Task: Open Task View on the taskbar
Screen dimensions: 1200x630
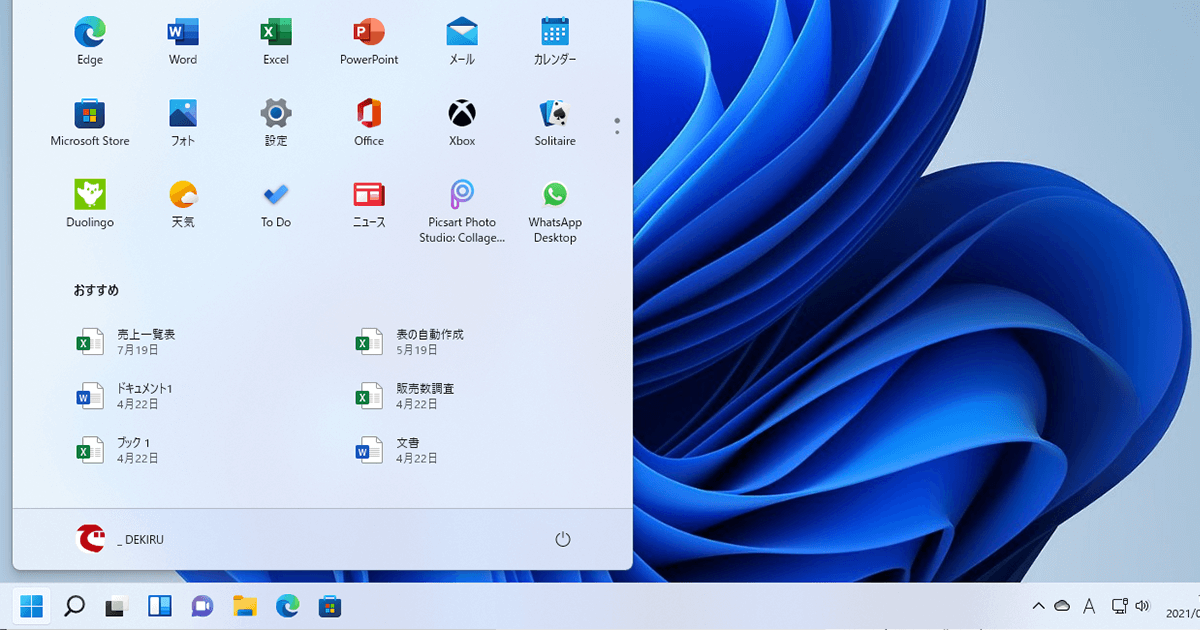Action: 117,606
